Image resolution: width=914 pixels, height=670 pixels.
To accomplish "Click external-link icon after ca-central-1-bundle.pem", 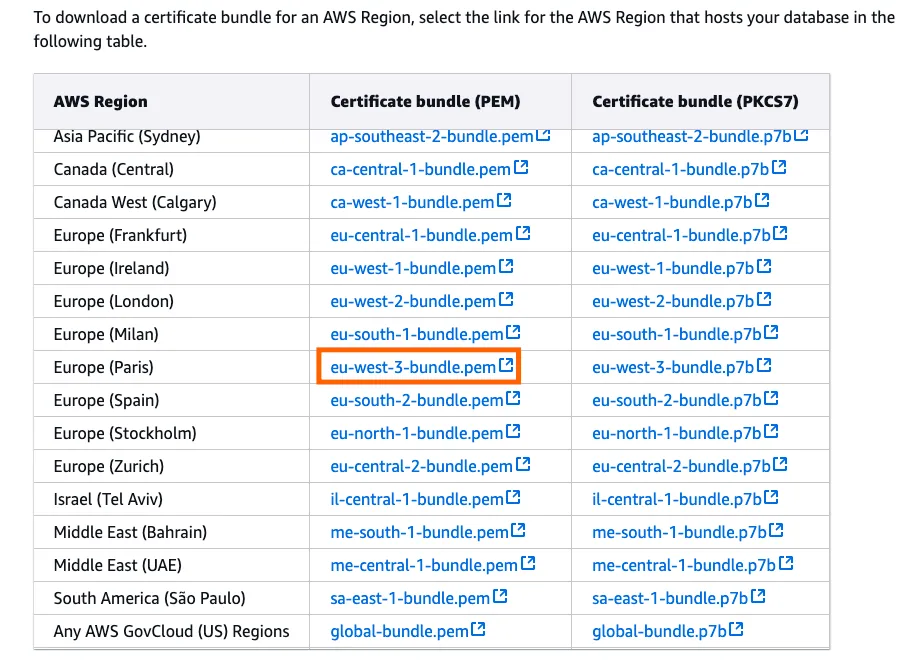I will click(521, 167).
